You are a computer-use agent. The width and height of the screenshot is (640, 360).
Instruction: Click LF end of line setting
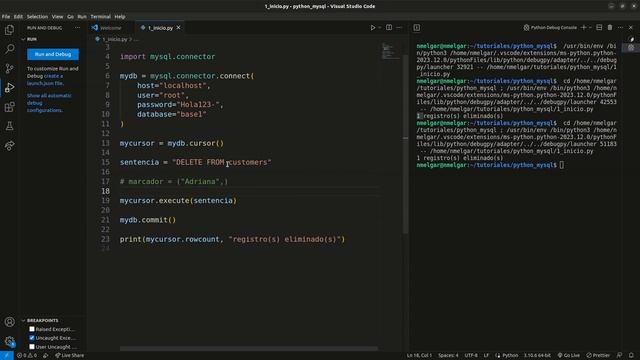tap(486, 356)
